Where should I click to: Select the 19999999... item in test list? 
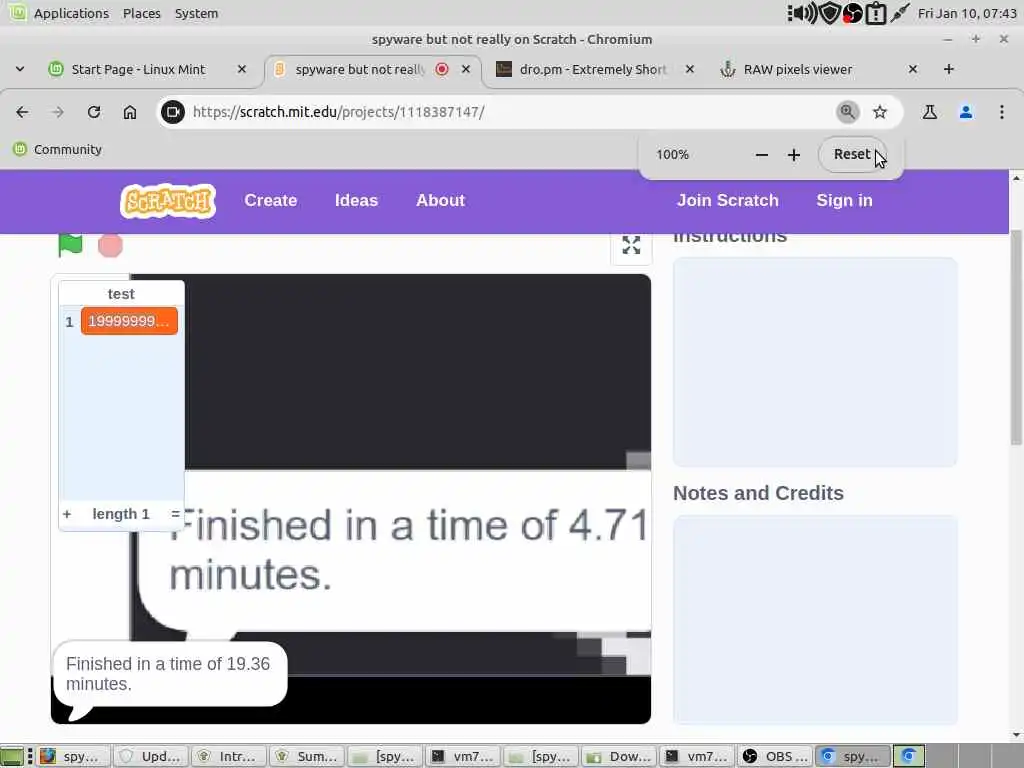129,321
